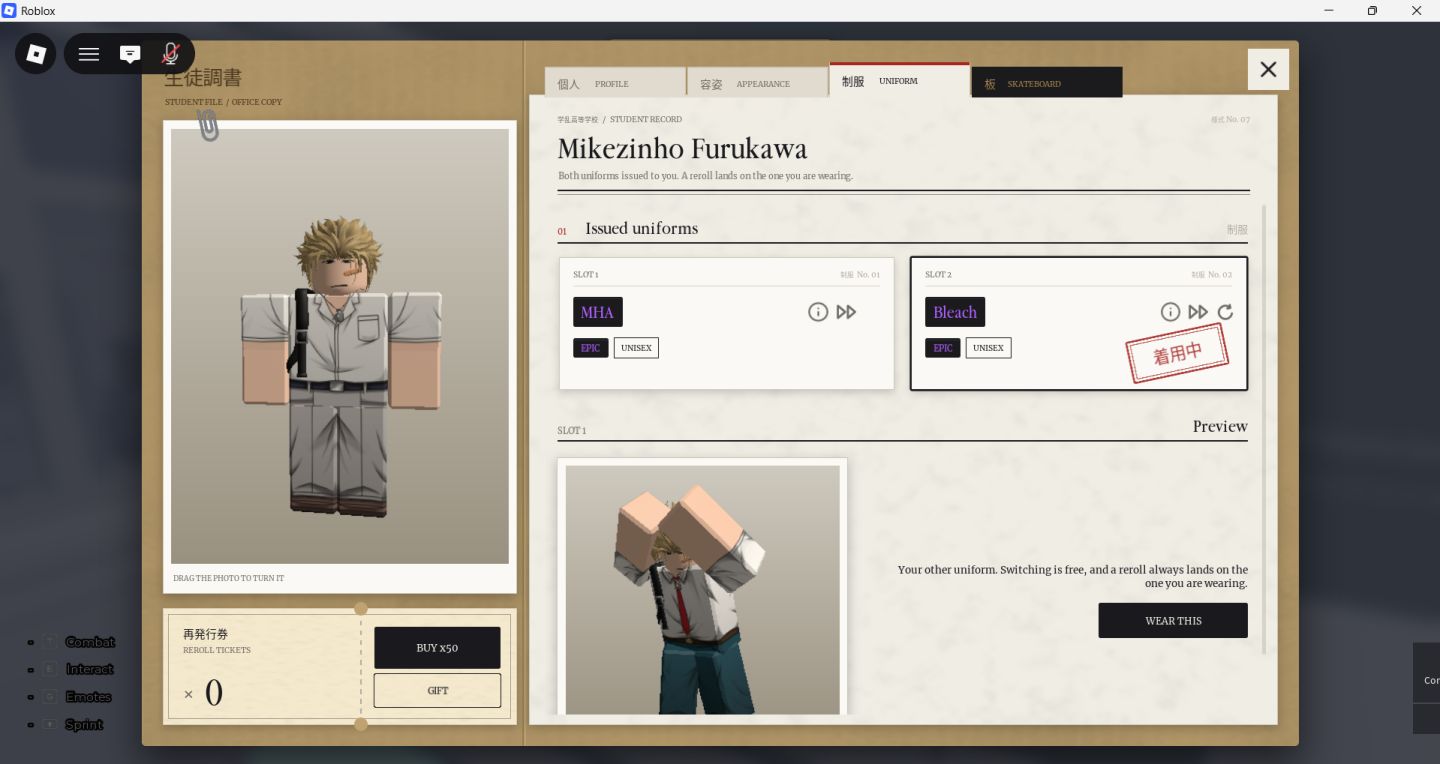Screen dimensions: 1440x764
Task: Click the DRAG THE PHOTO TO TURN IT caption
Action: [229, 578]
